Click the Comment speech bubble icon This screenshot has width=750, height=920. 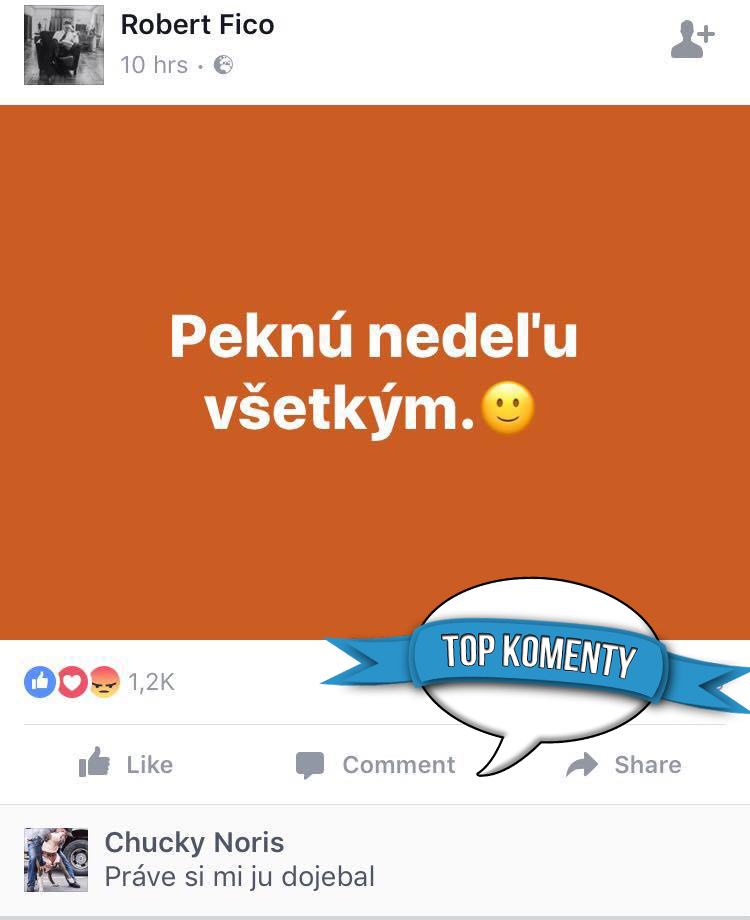pyautogui.click(x=310, y=765)
